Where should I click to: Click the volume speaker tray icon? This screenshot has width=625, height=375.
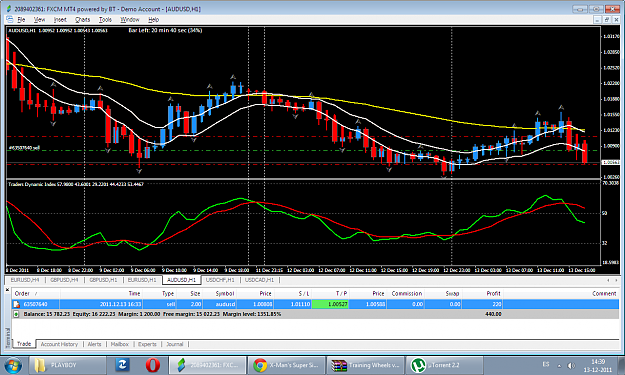point(571,365)
